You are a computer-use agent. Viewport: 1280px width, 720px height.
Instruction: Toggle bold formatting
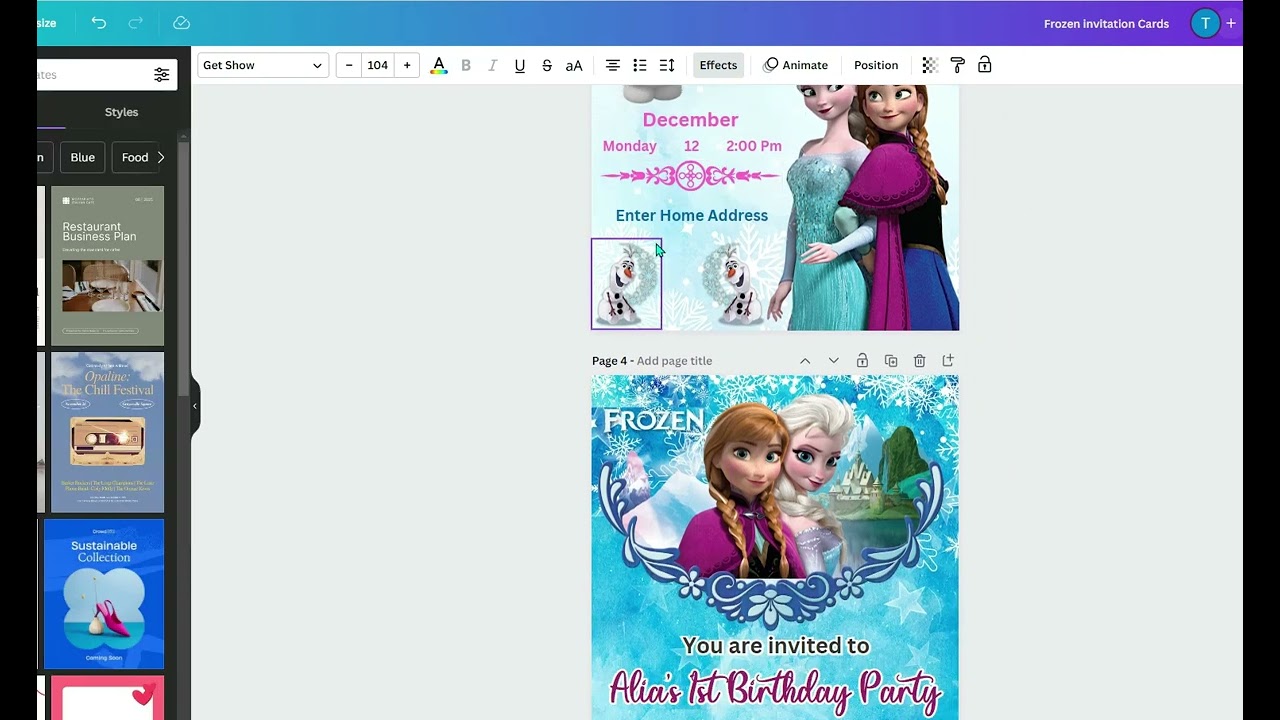[x=466, y=65]
